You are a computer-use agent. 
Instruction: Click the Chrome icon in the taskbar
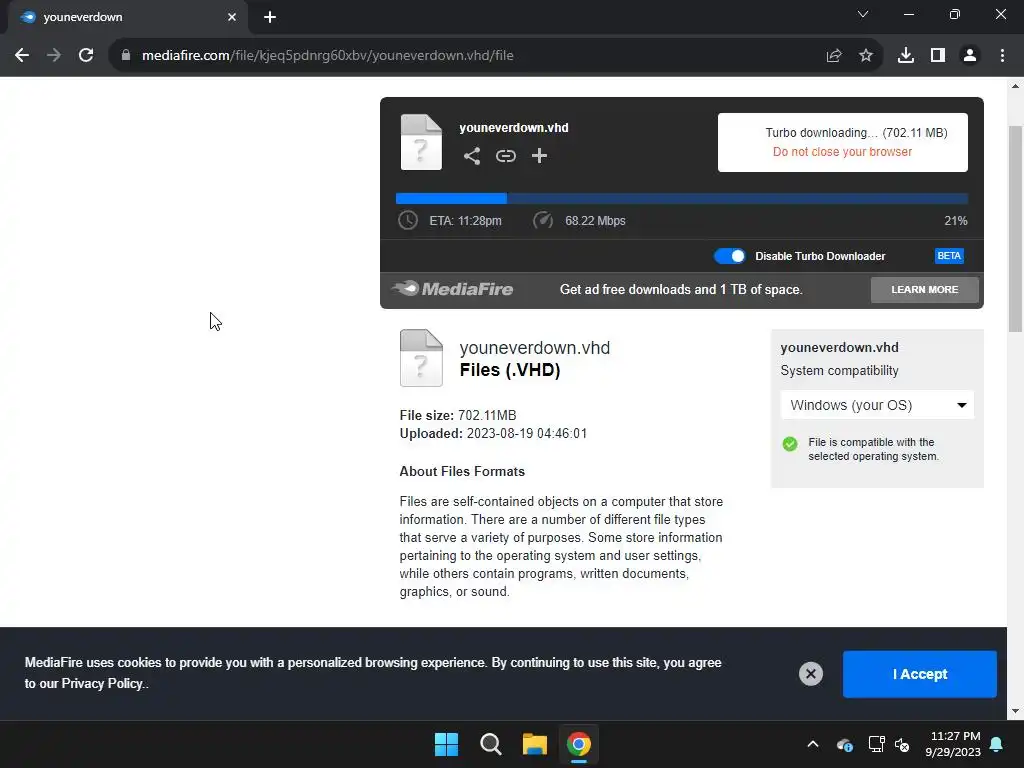point(579,744)
